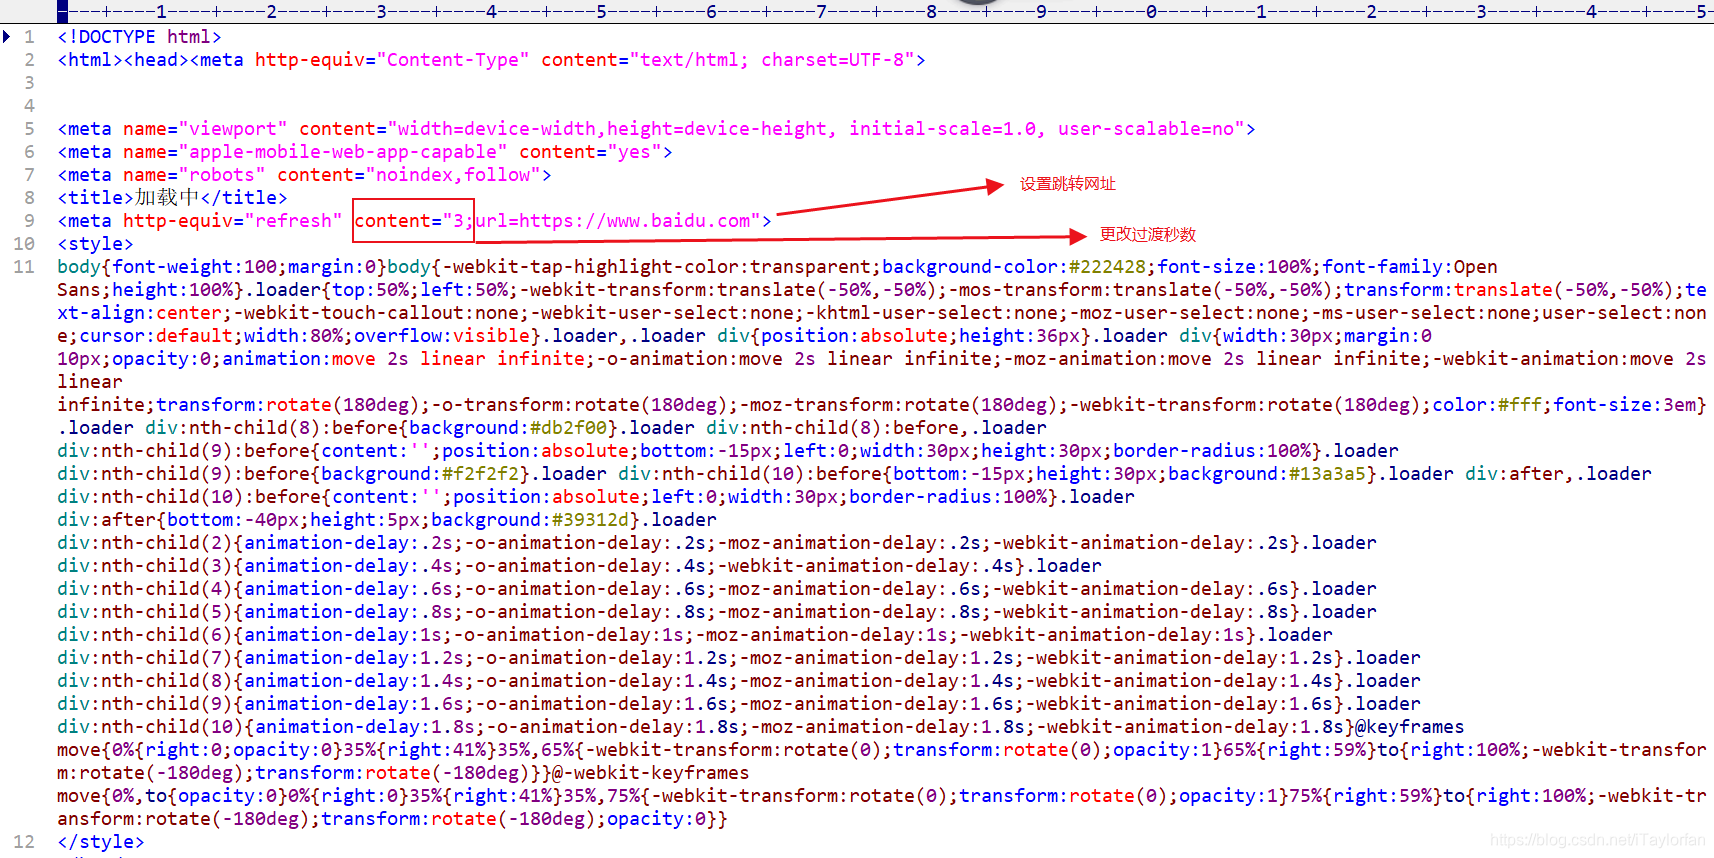This screenshot has width=1714, height=858.
Task: Click the blue cursor marker on the ruler
Action: tap(63, 13)
